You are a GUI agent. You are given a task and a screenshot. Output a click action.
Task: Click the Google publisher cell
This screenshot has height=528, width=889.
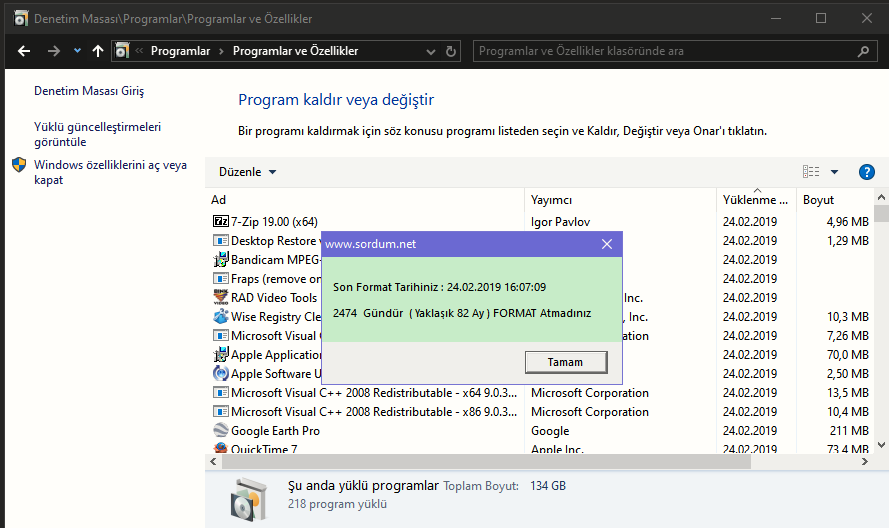pos(550,431)
